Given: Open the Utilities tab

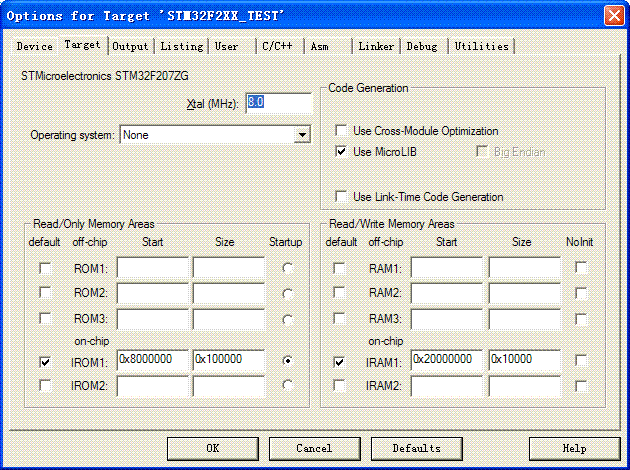Looking at the screenshot, I should 482,46.
